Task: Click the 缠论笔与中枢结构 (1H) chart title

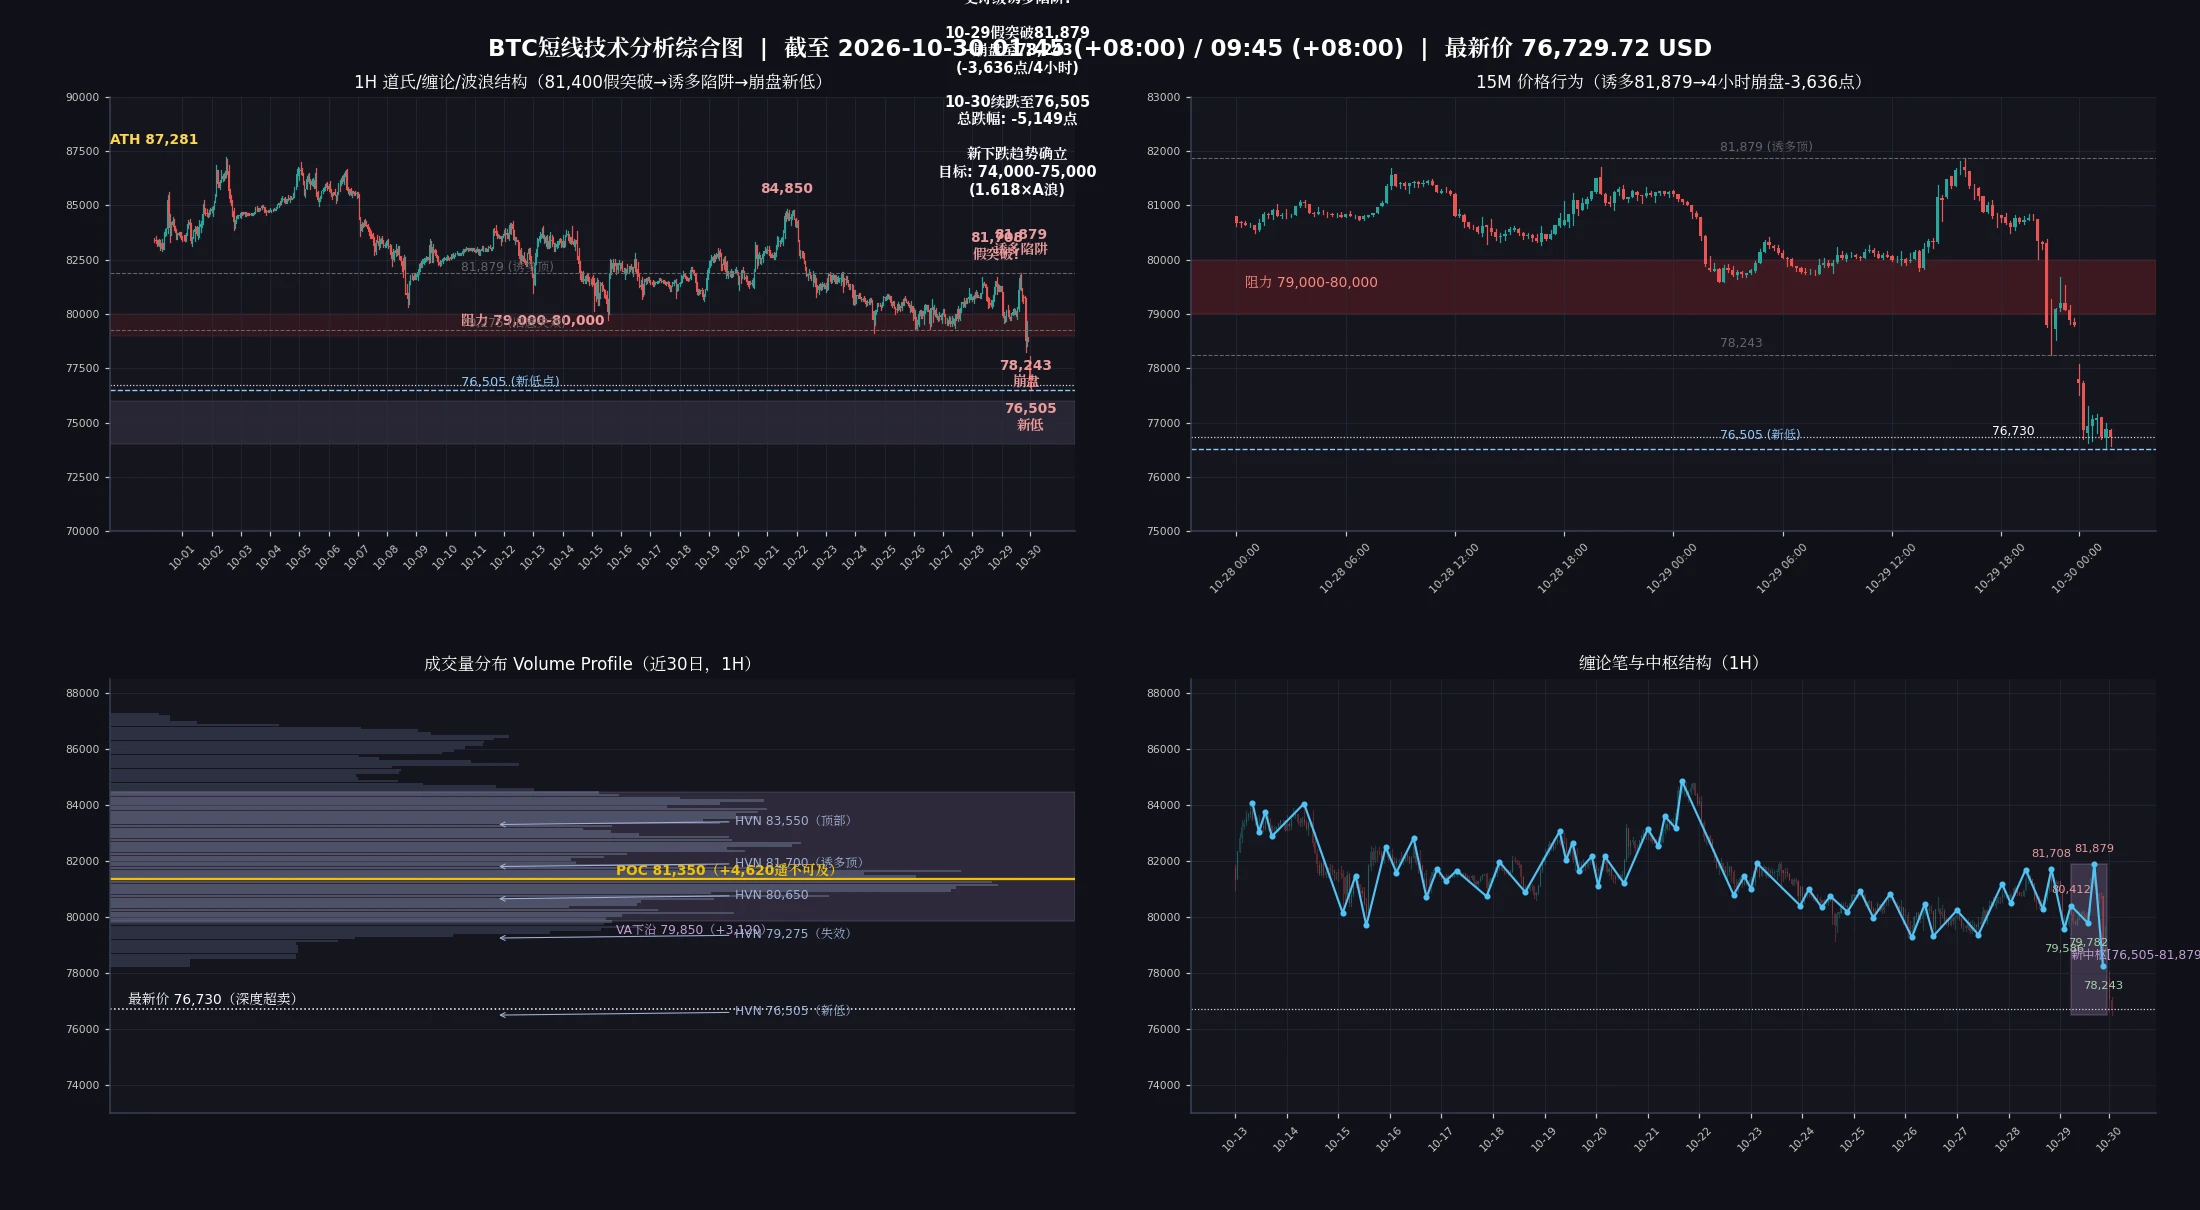Action: 1673,663
